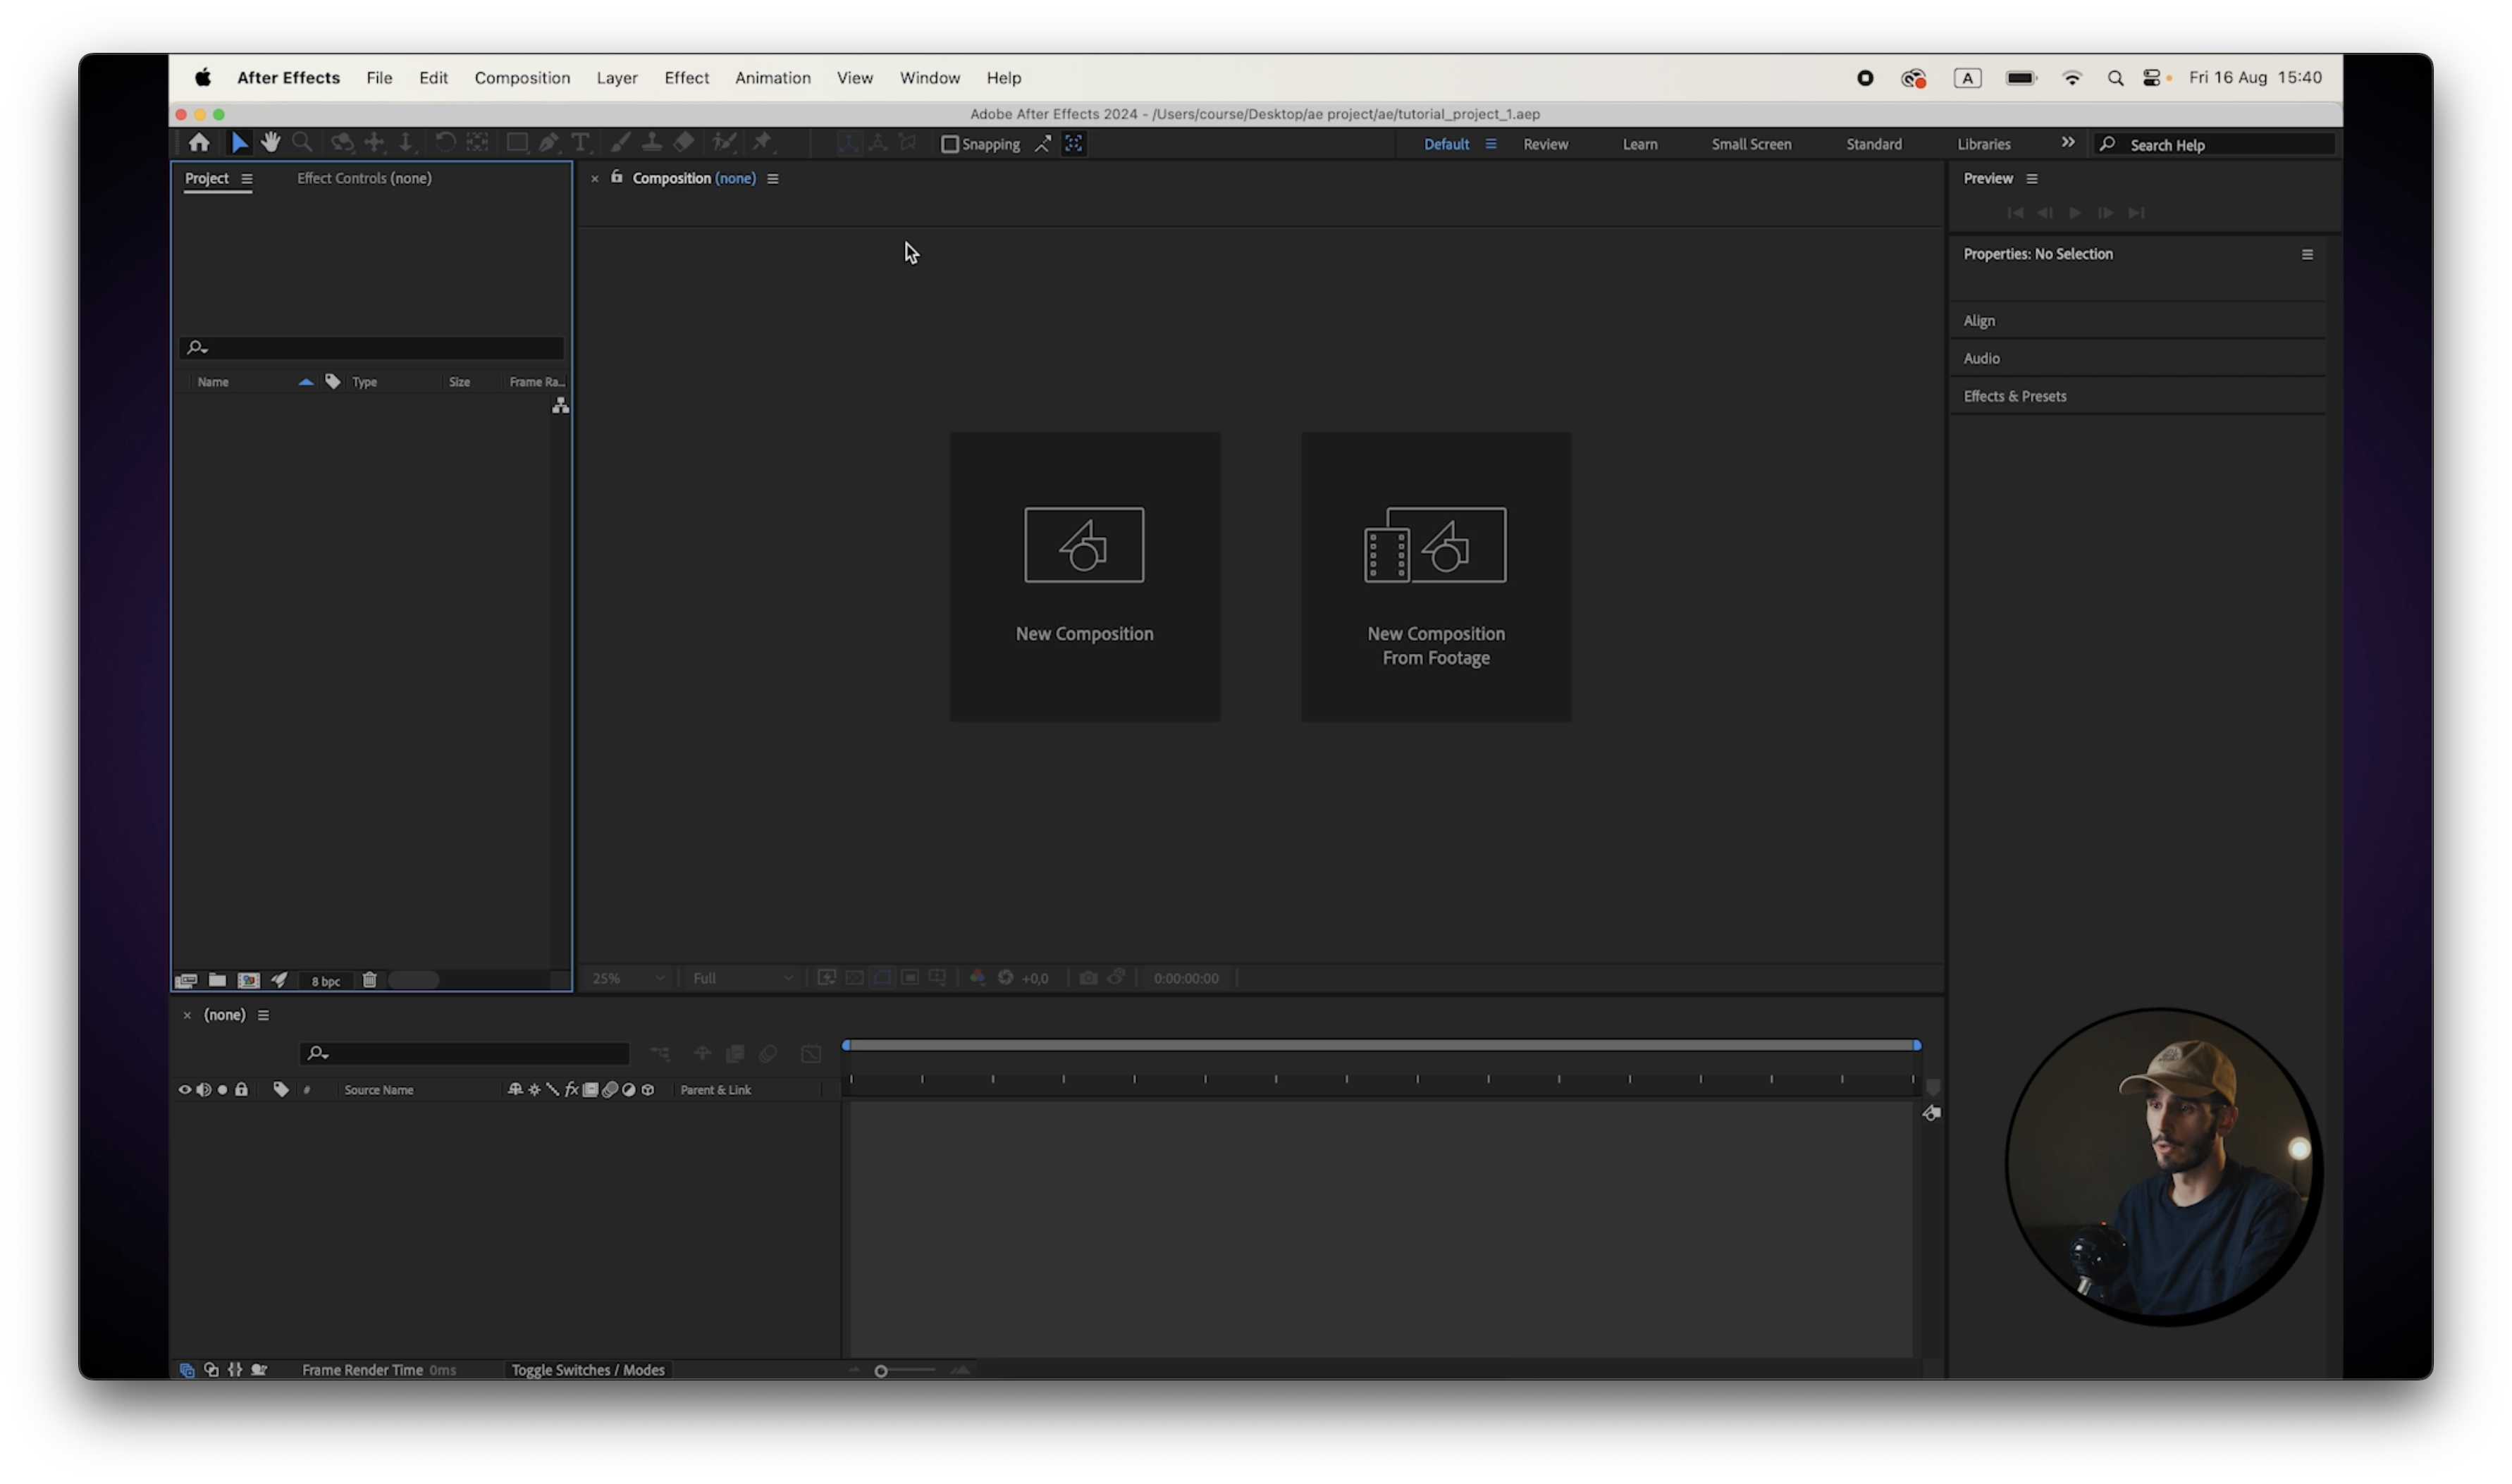Select the Hand tool
This screenshot has height=1484, width=2512.
tap(270, 143)
